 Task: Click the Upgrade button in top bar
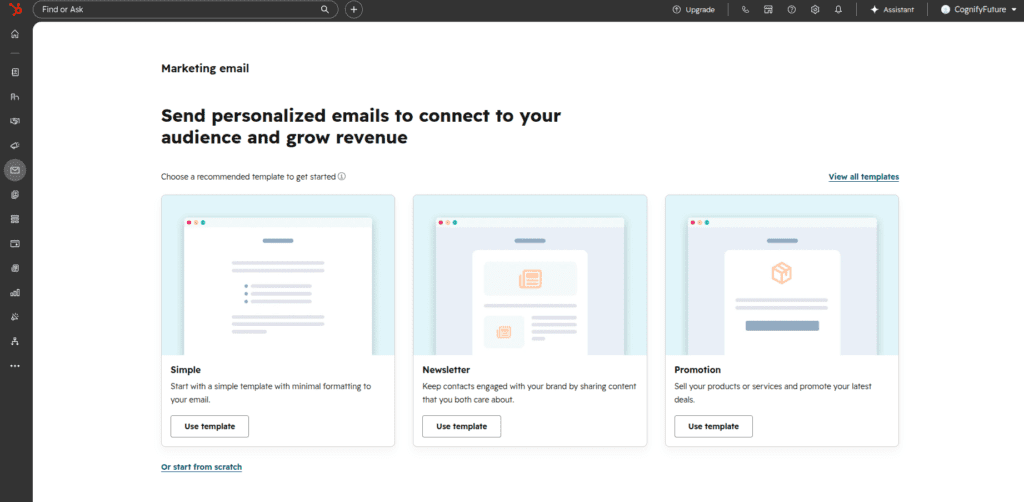coord(694,10)
